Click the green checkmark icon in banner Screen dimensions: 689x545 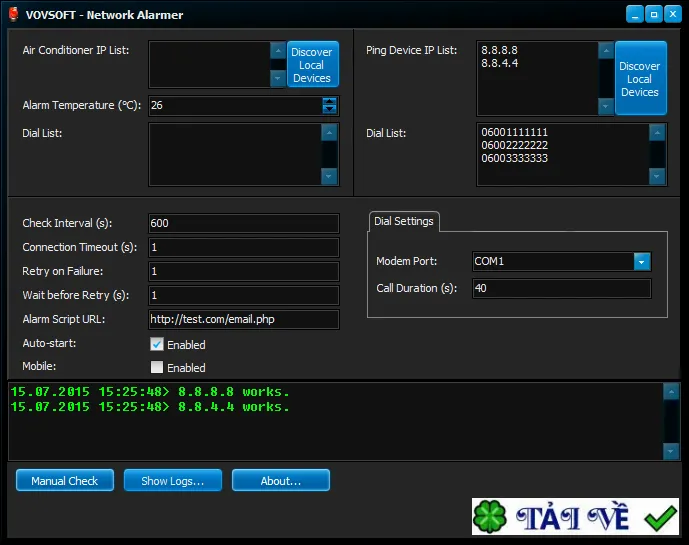pyautogui.click(x=660, y=518)
